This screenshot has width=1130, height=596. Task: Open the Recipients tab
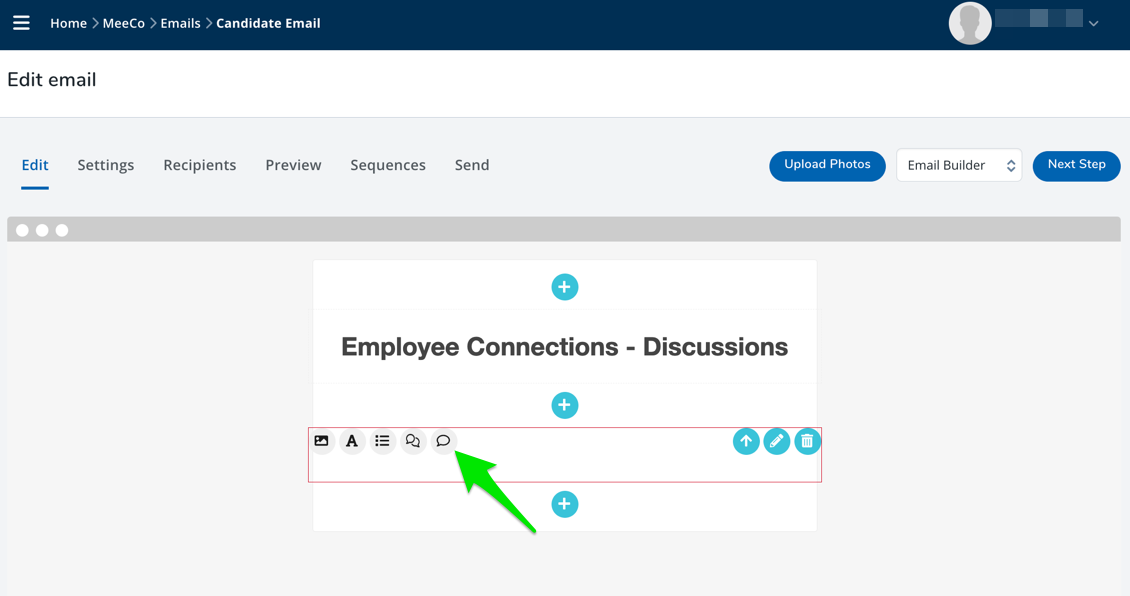[x=200, y=165]
